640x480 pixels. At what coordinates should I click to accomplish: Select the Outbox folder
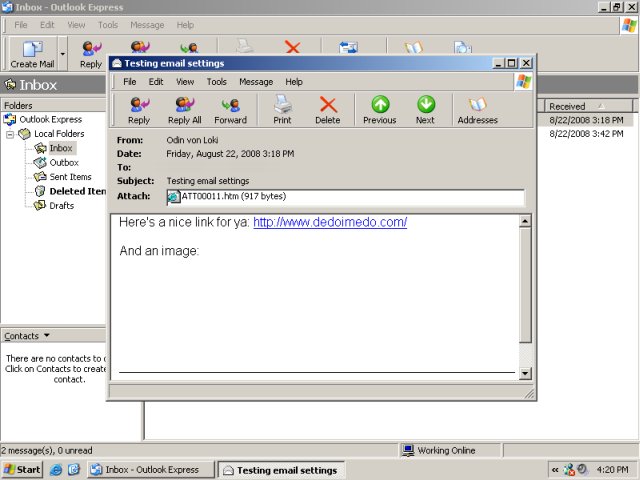pyautogui.click(x=64, y=162)
